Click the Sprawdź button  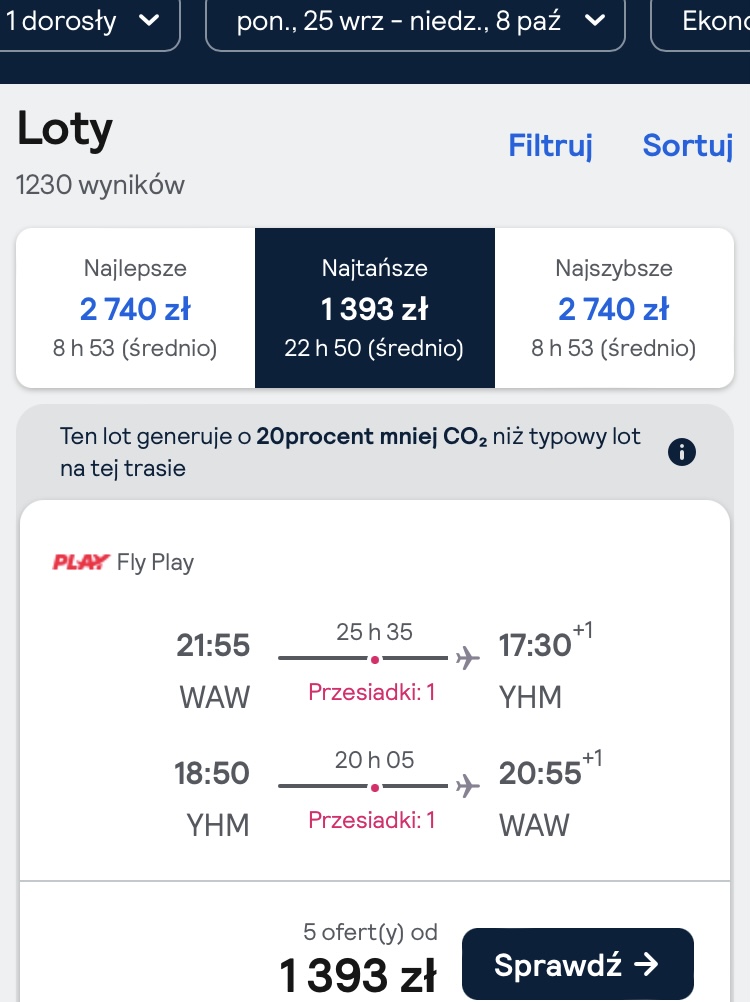578,964
